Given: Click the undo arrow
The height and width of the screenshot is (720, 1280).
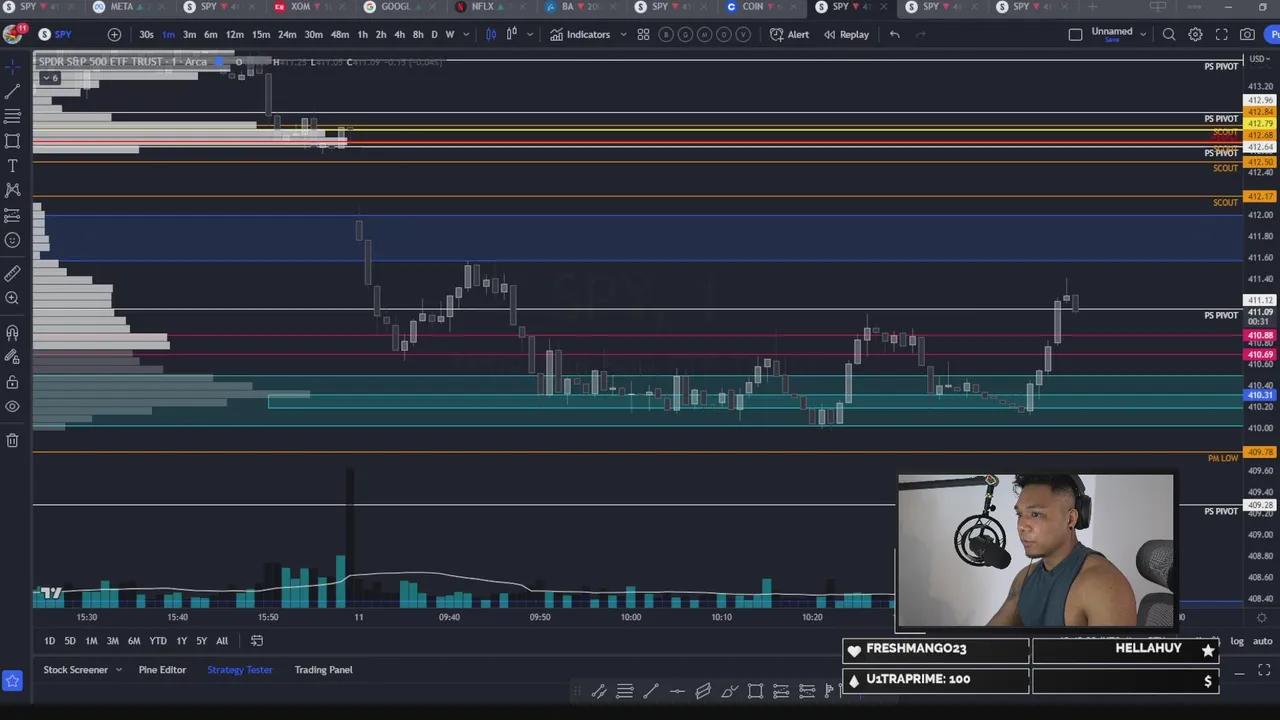Looking at the screenshot, I should [894, 34].
